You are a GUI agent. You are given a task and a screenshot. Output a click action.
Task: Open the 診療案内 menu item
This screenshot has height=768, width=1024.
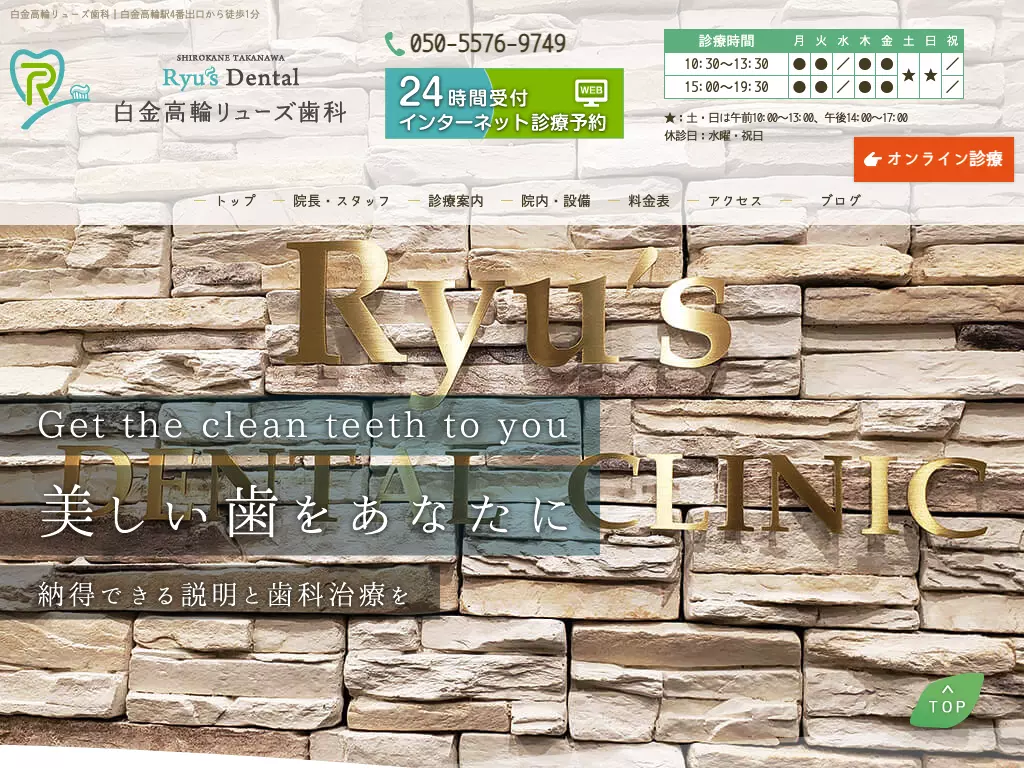click(x=456, y=200)
